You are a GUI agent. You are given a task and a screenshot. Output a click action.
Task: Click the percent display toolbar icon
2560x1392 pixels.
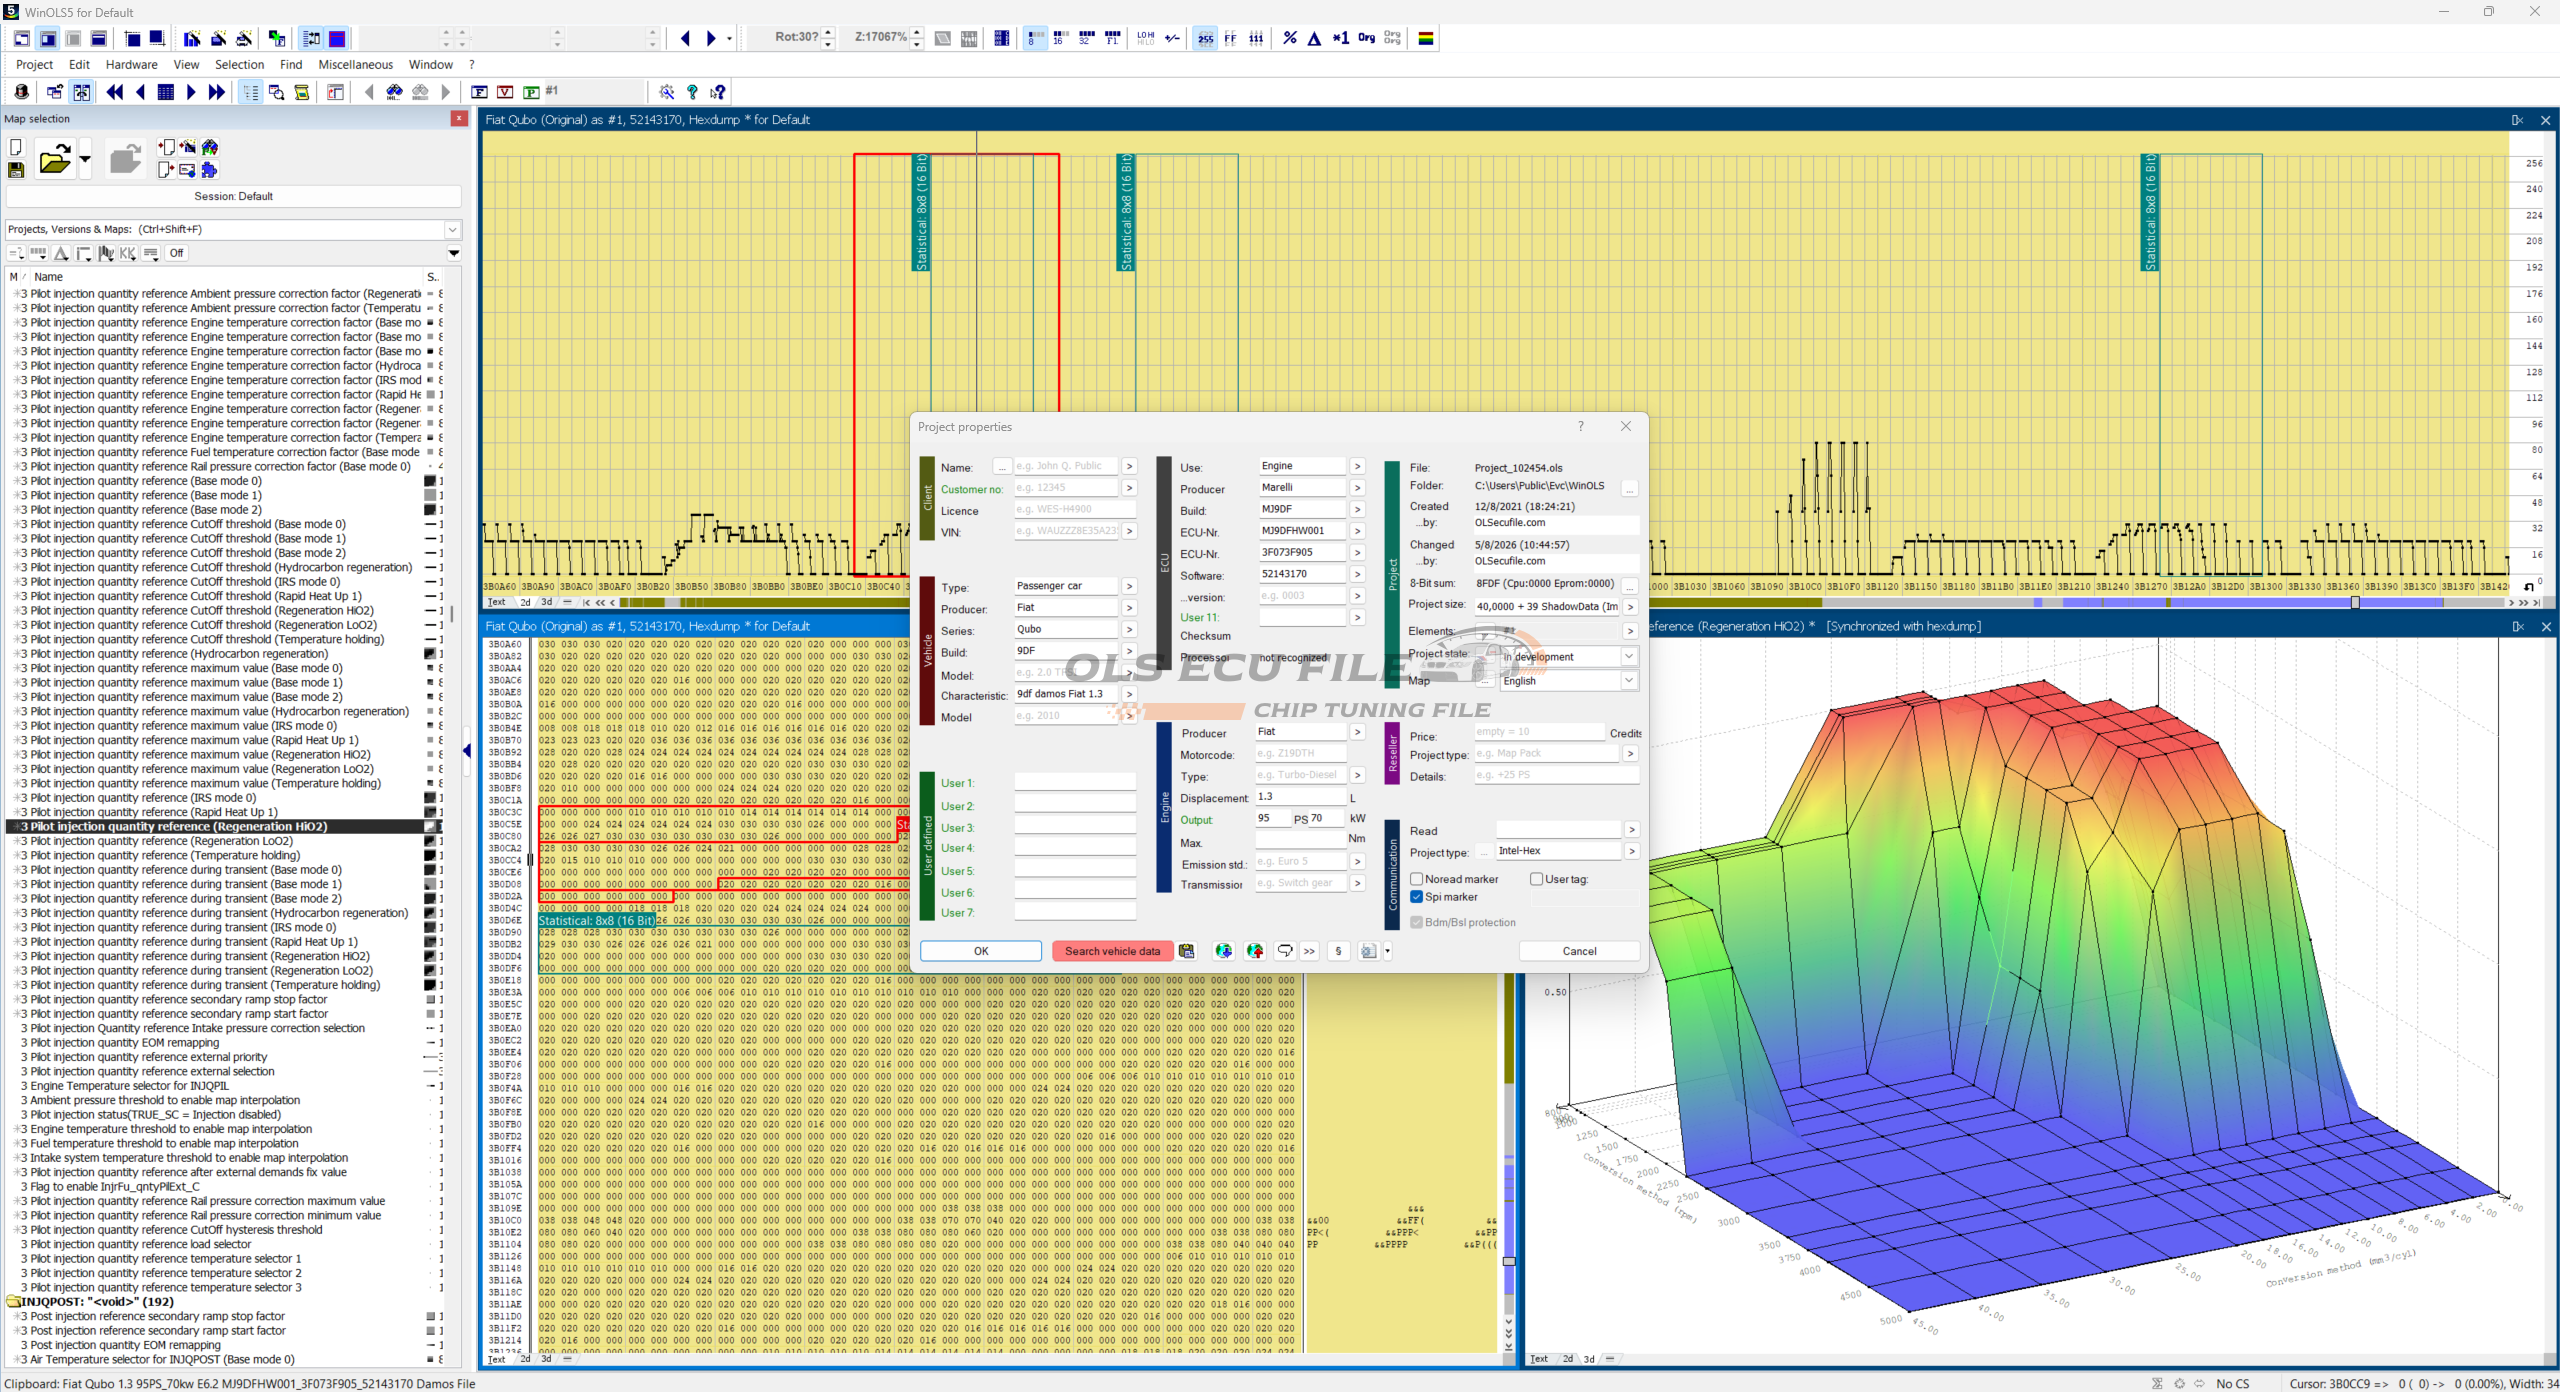[x=1290, y=38]
